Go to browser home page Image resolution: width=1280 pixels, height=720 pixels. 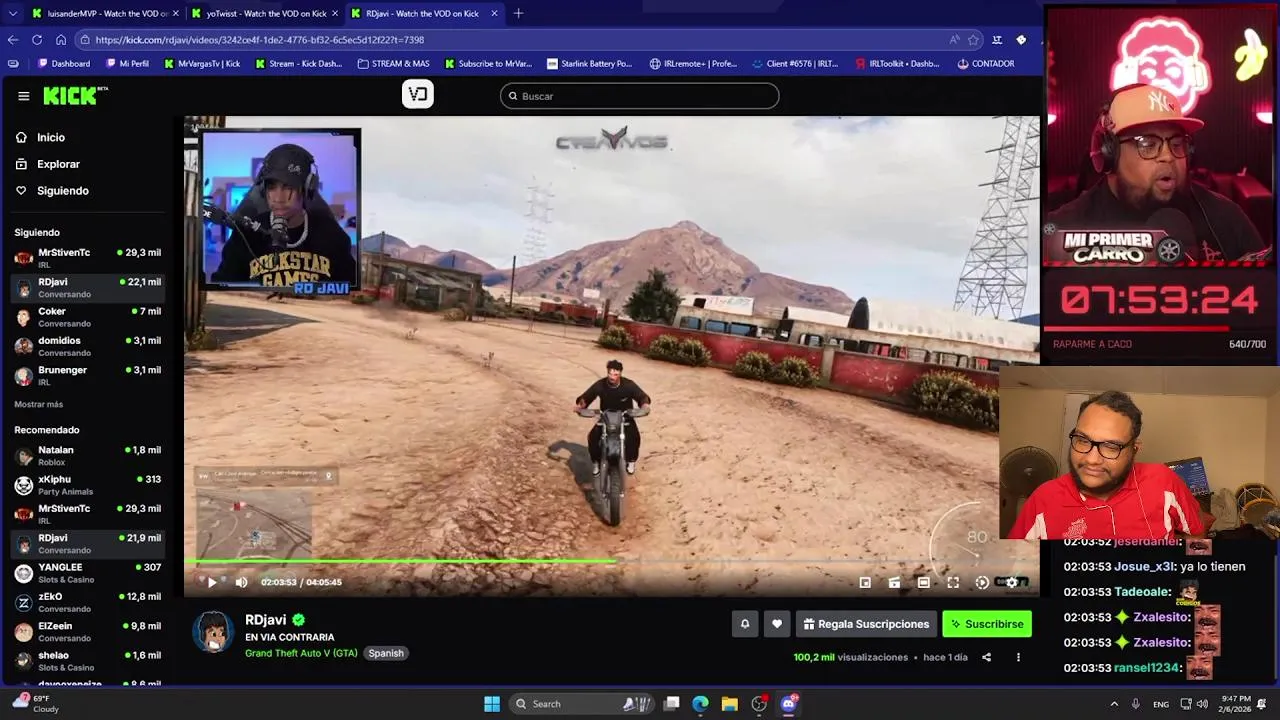point(61,40)
